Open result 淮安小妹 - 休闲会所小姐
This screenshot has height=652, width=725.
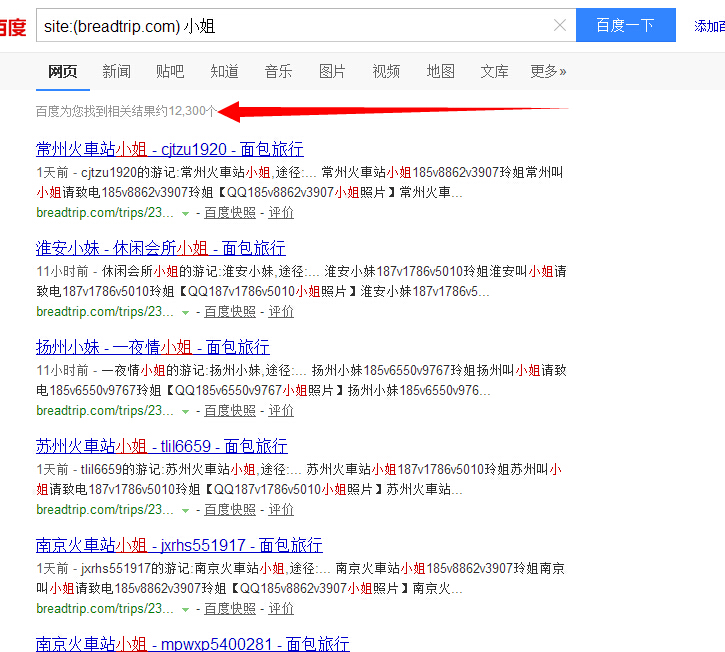click(160, 248)
